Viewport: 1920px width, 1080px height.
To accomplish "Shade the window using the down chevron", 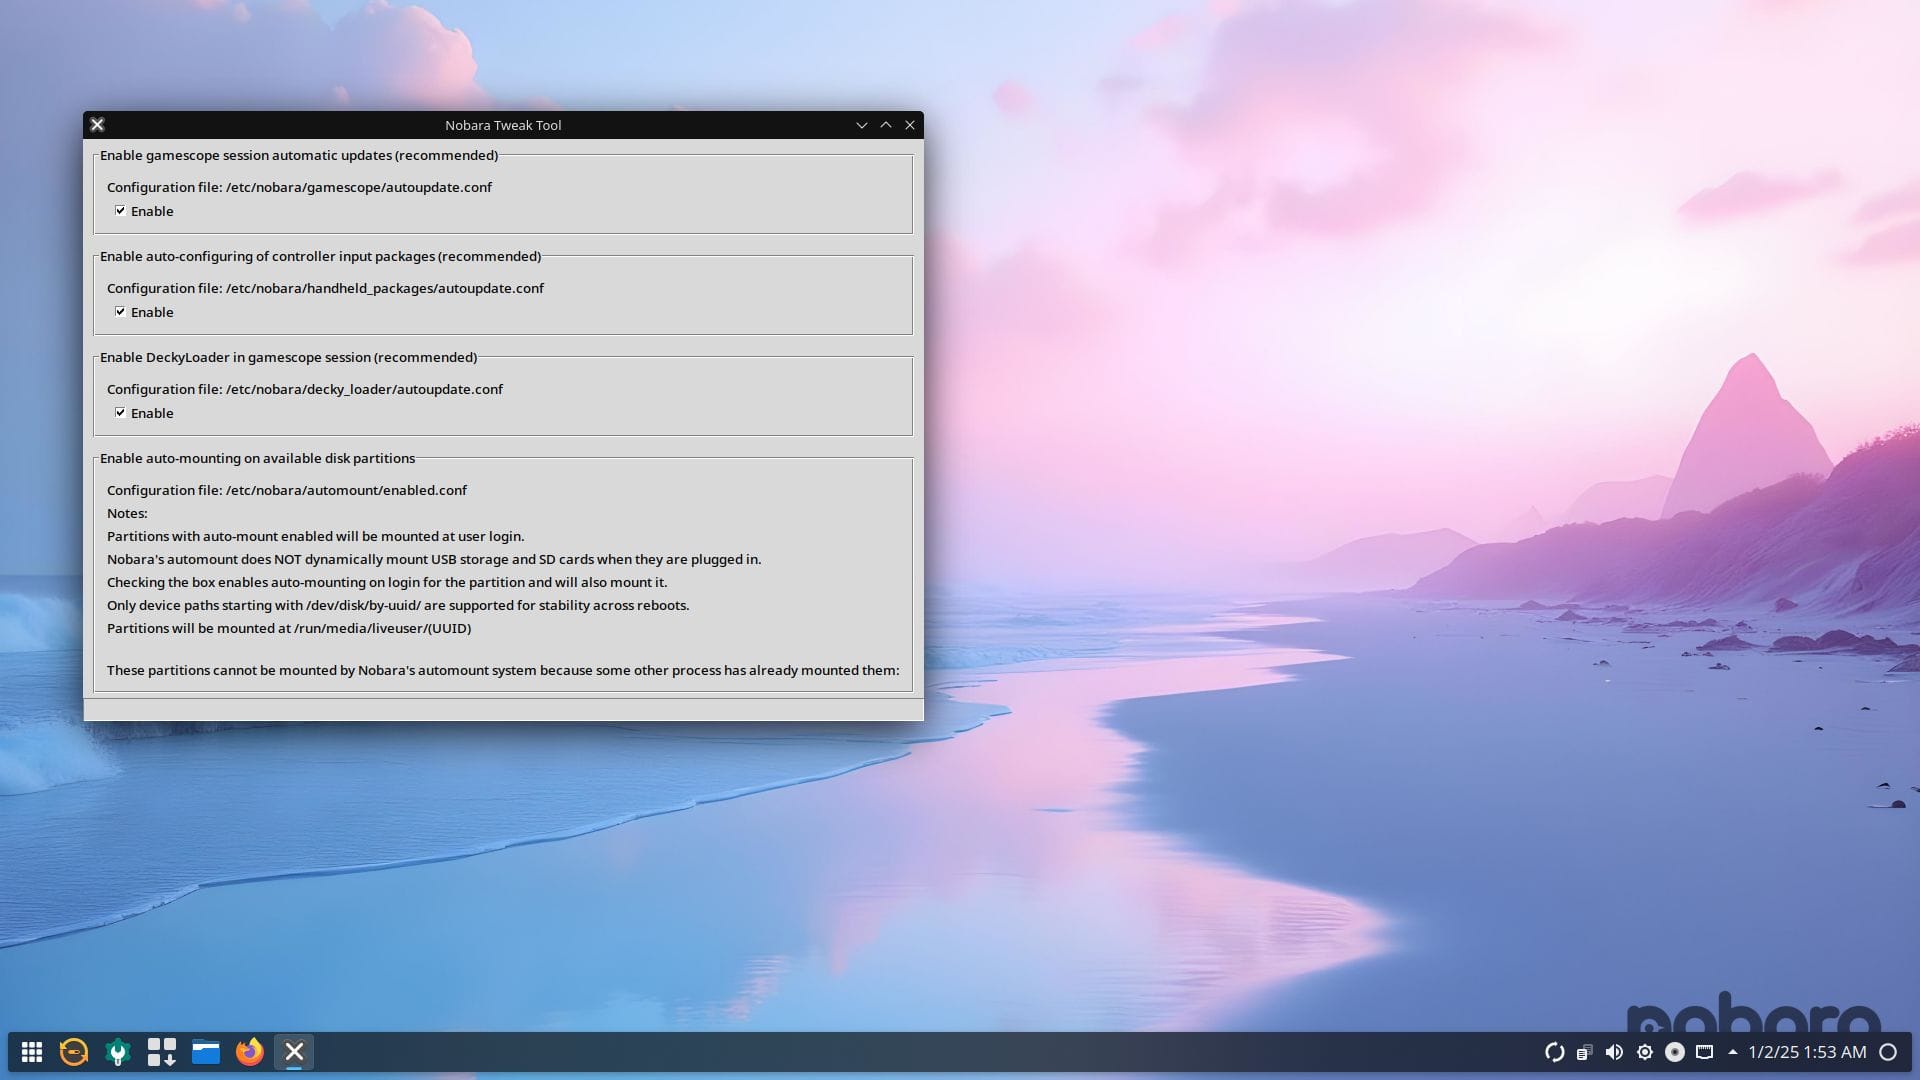I will click(862, 125).
